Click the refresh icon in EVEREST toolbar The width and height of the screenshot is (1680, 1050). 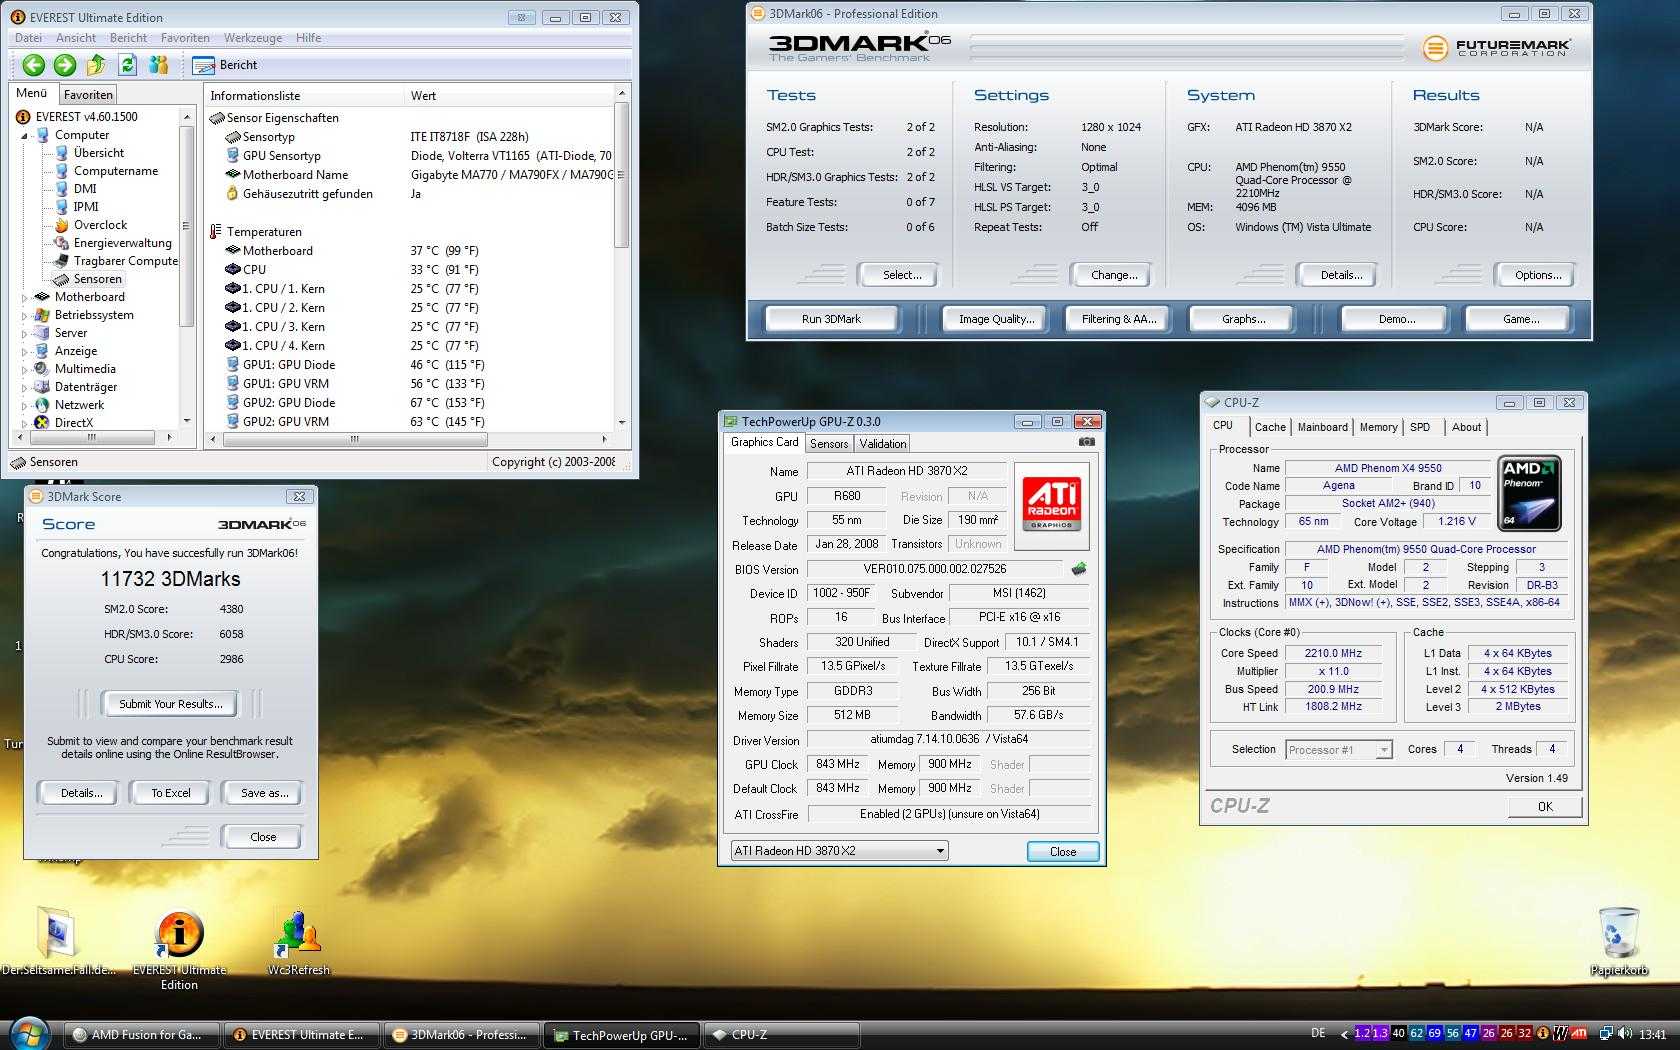tap(127, 65)
